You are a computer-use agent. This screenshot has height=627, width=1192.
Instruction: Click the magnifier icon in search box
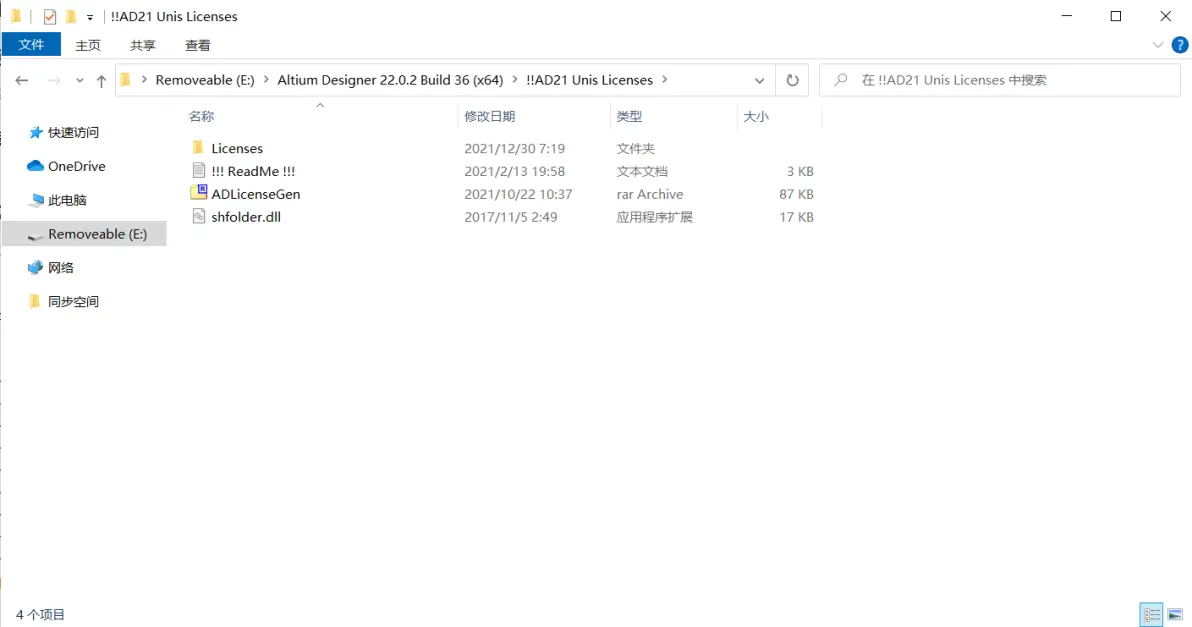click(840, 80)
